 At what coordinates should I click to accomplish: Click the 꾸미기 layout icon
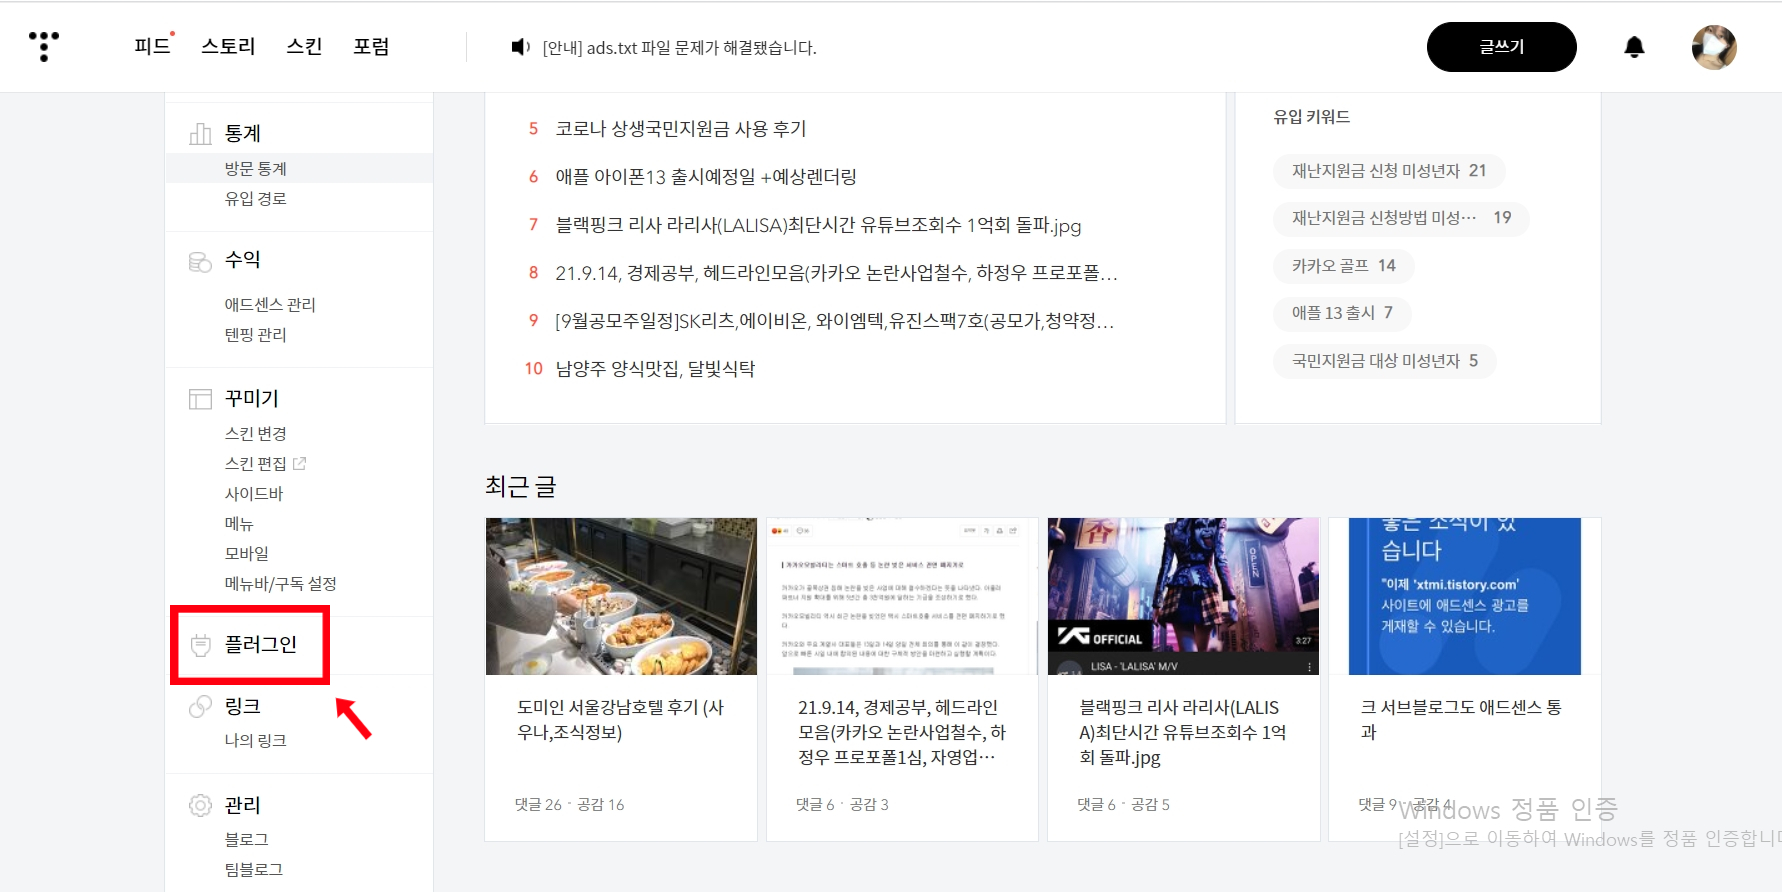click(x=200, y=399)
